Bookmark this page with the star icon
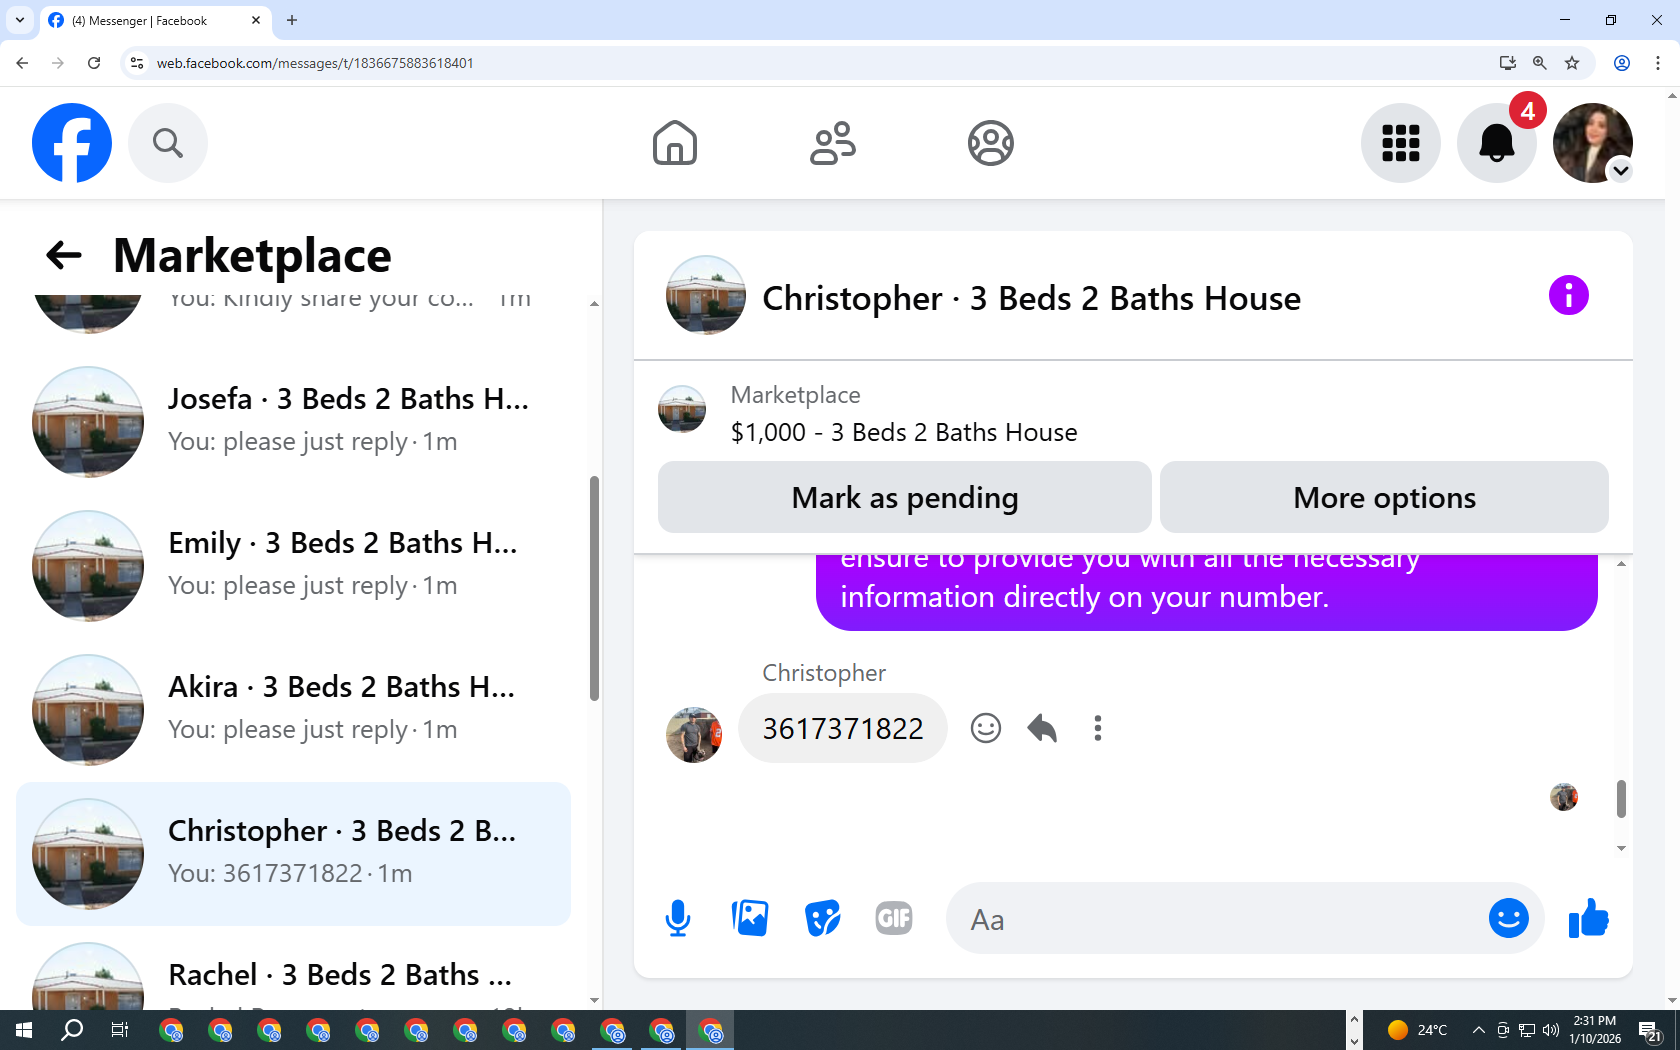 pyautogui.click(x=1572, y=63)
